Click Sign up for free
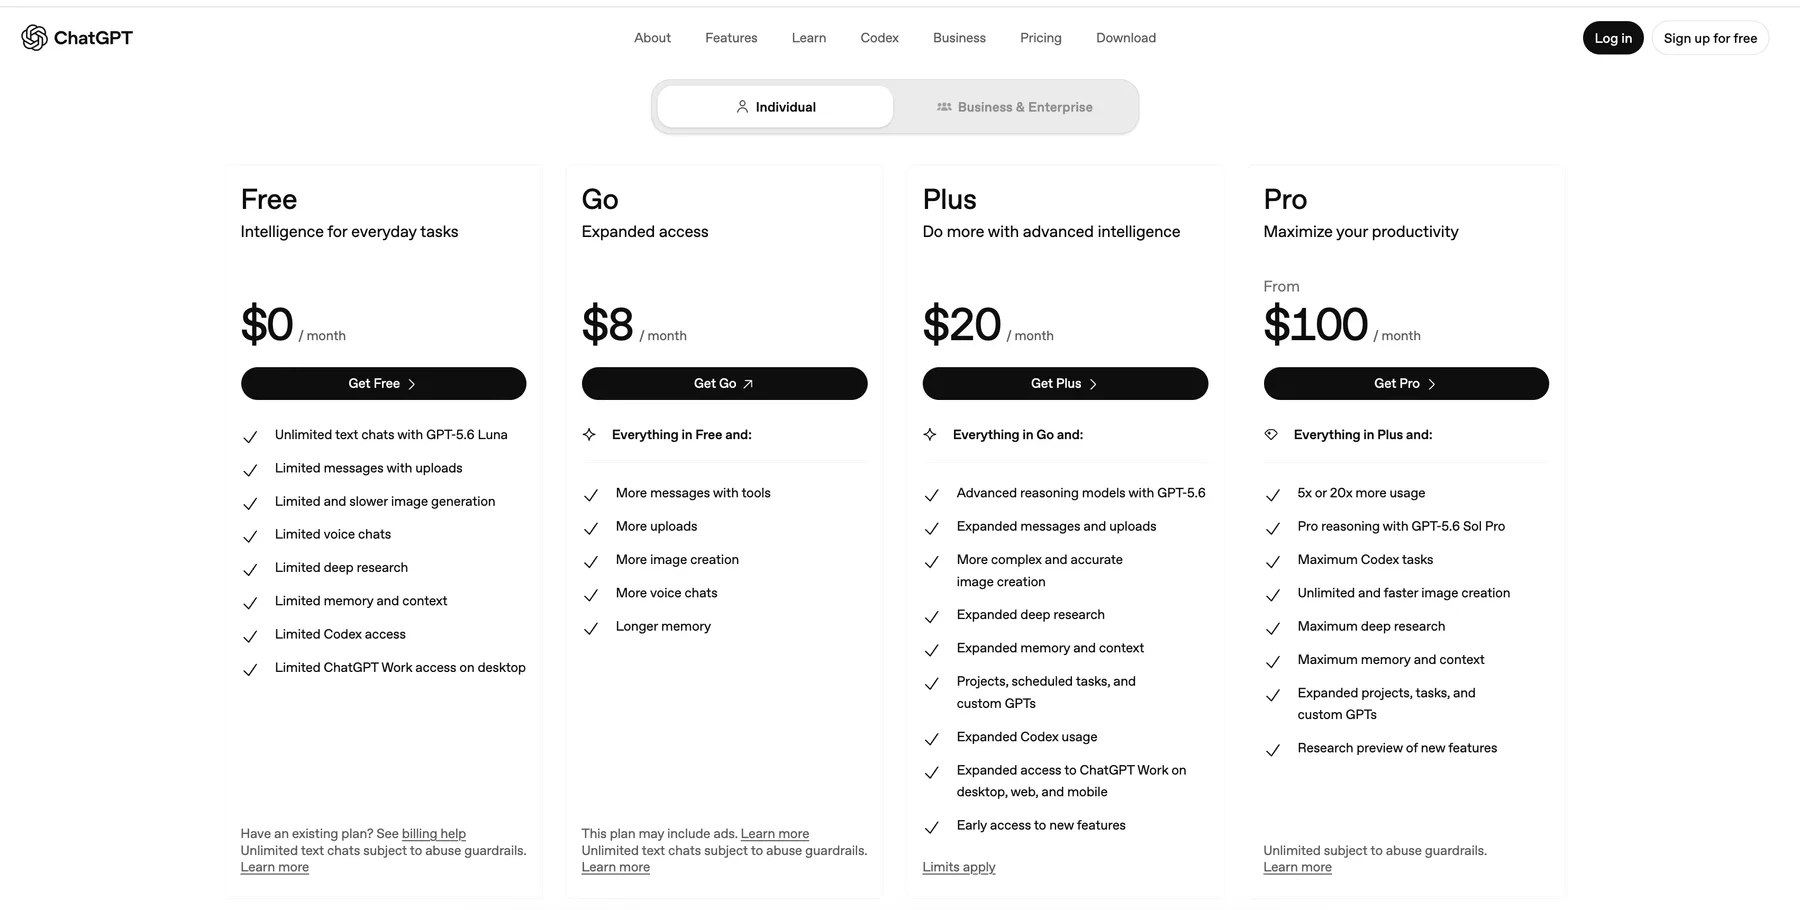Image resolution: width=1800 pixels, height=910 pixels. pos(1710,38)
